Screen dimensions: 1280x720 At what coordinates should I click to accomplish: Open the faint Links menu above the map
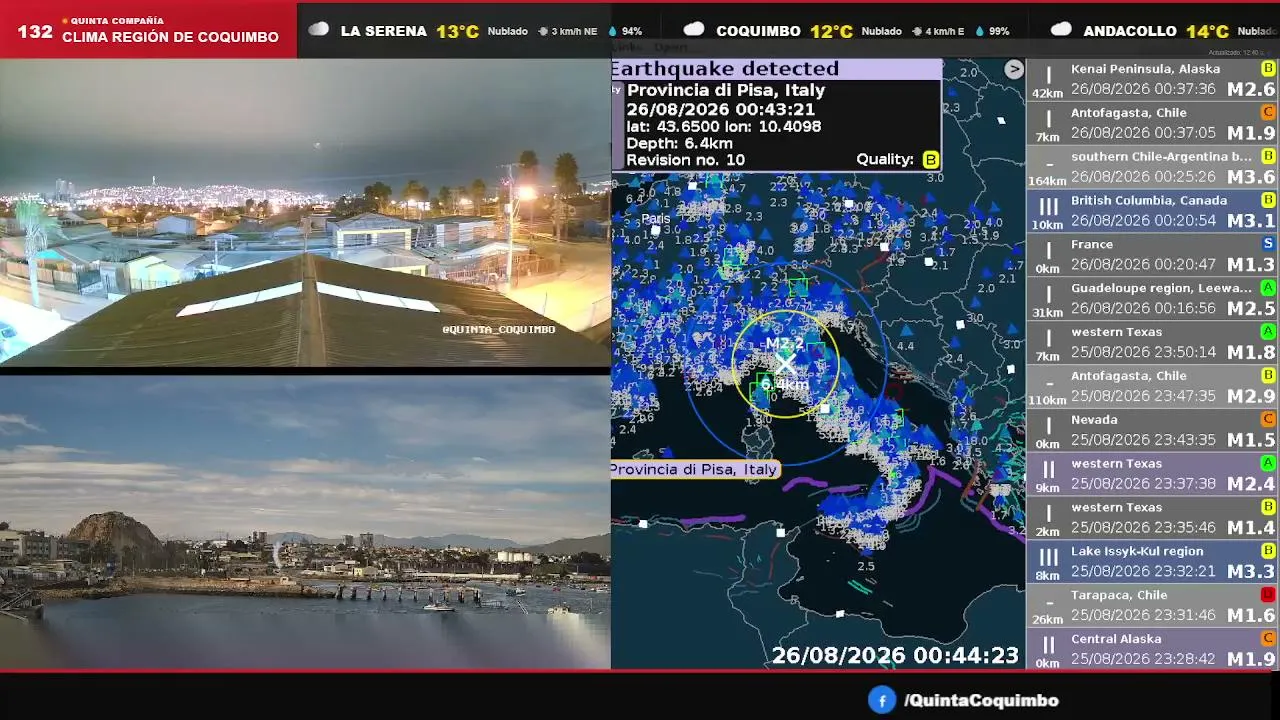[625, 47]
